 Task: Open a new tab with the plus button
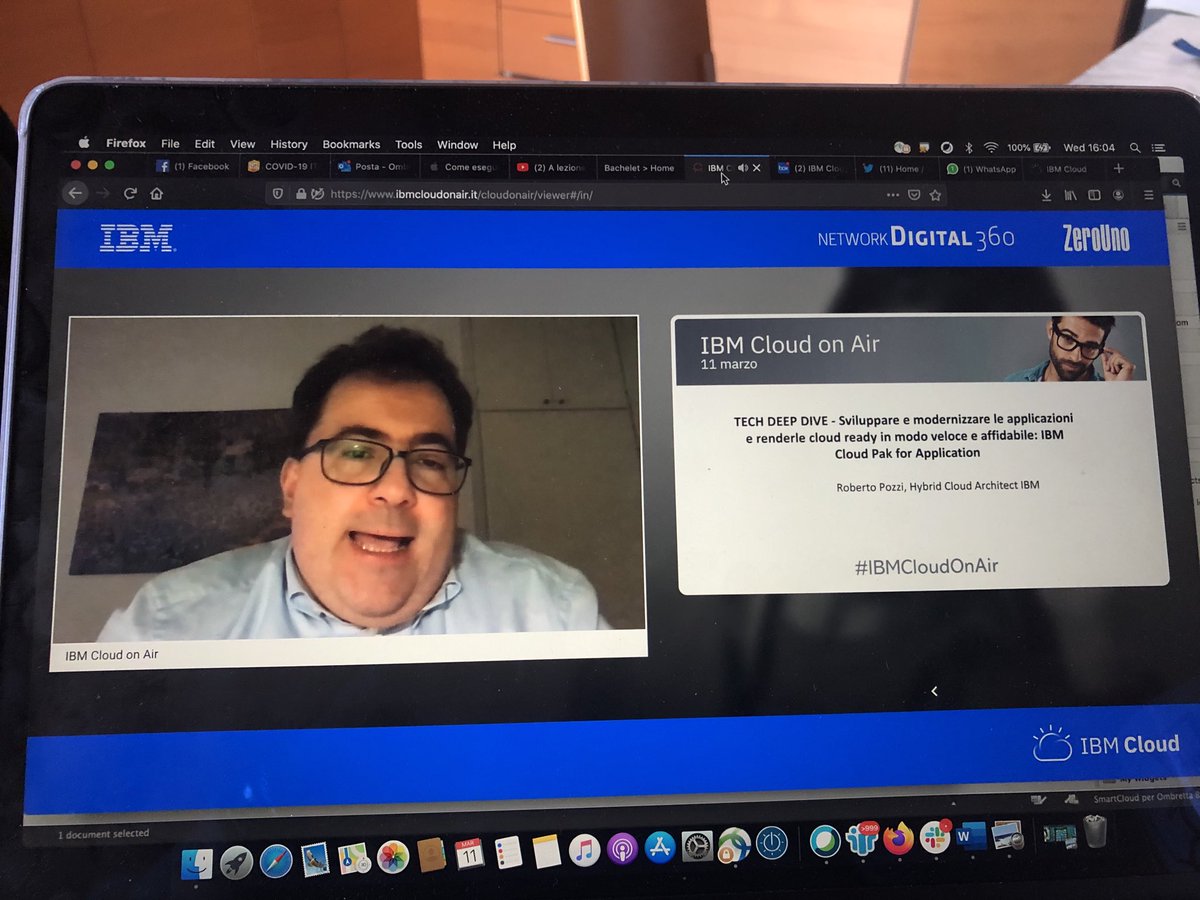[1118, 168]
